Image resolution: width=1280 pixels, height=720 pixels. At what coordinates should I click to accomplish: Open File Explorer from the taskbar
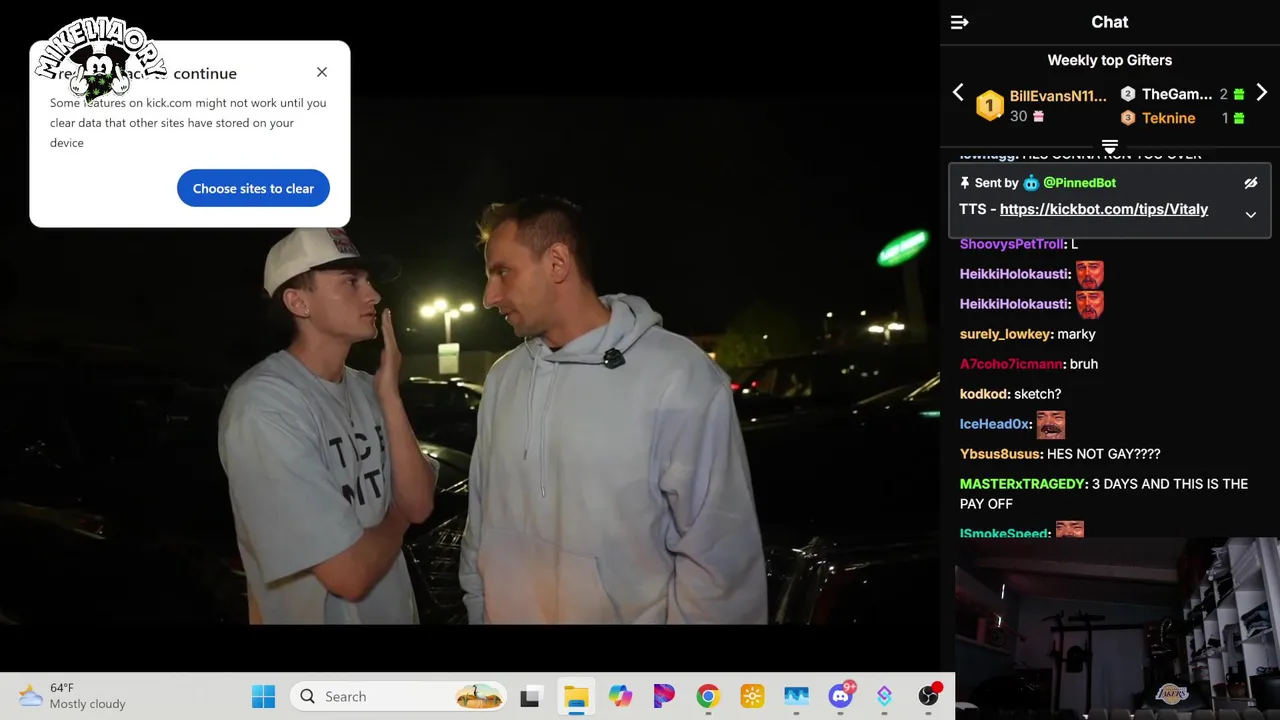[x=576, y=696]
